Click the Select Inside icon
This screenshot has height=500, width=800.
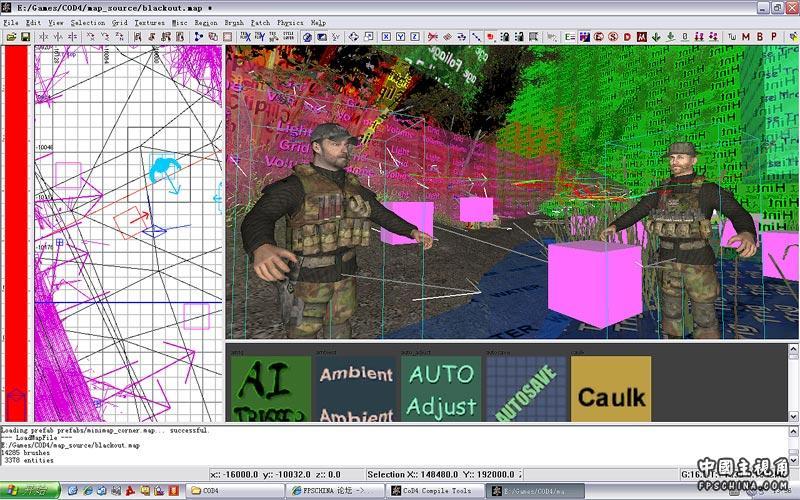(180, 37)
